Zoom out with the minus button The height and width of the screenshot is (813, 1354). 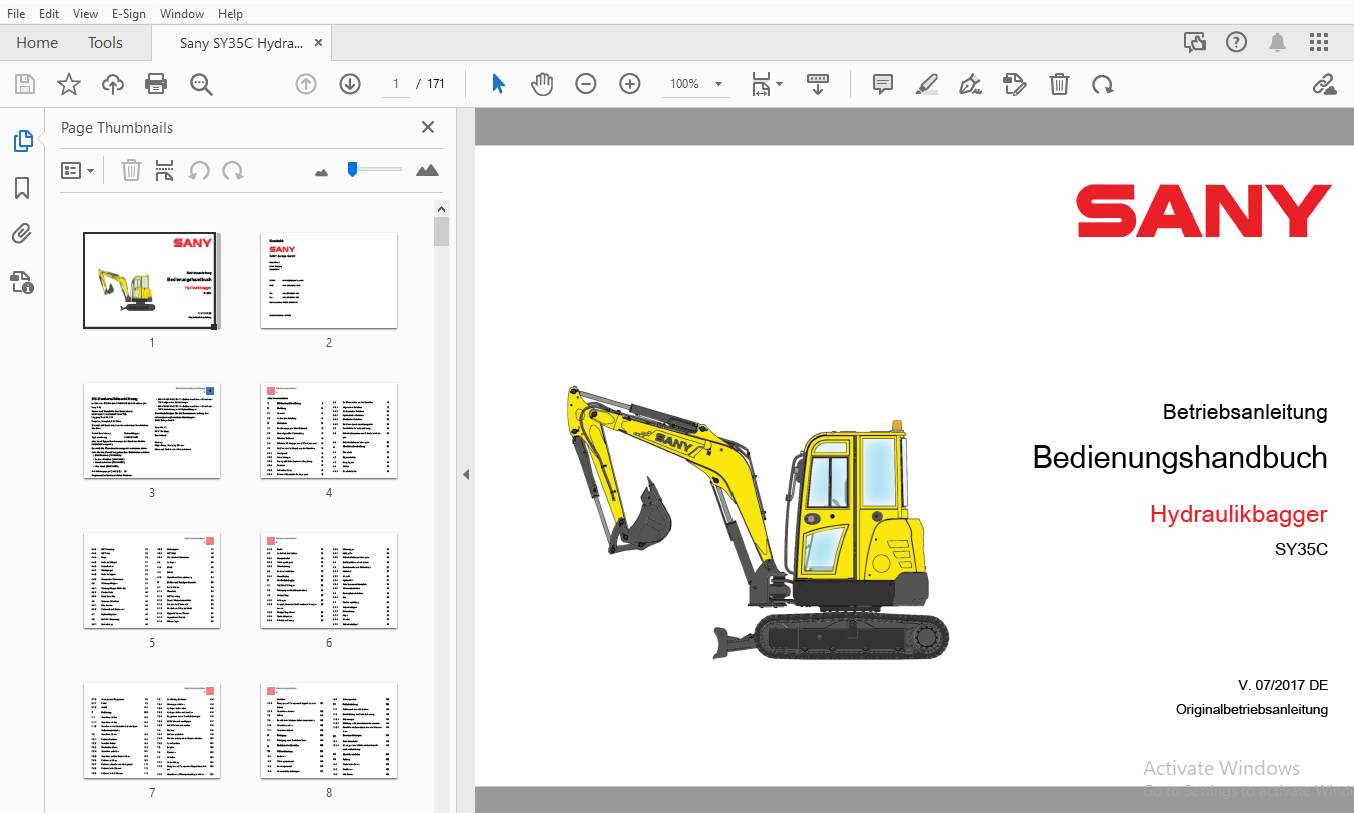(586, 84)
